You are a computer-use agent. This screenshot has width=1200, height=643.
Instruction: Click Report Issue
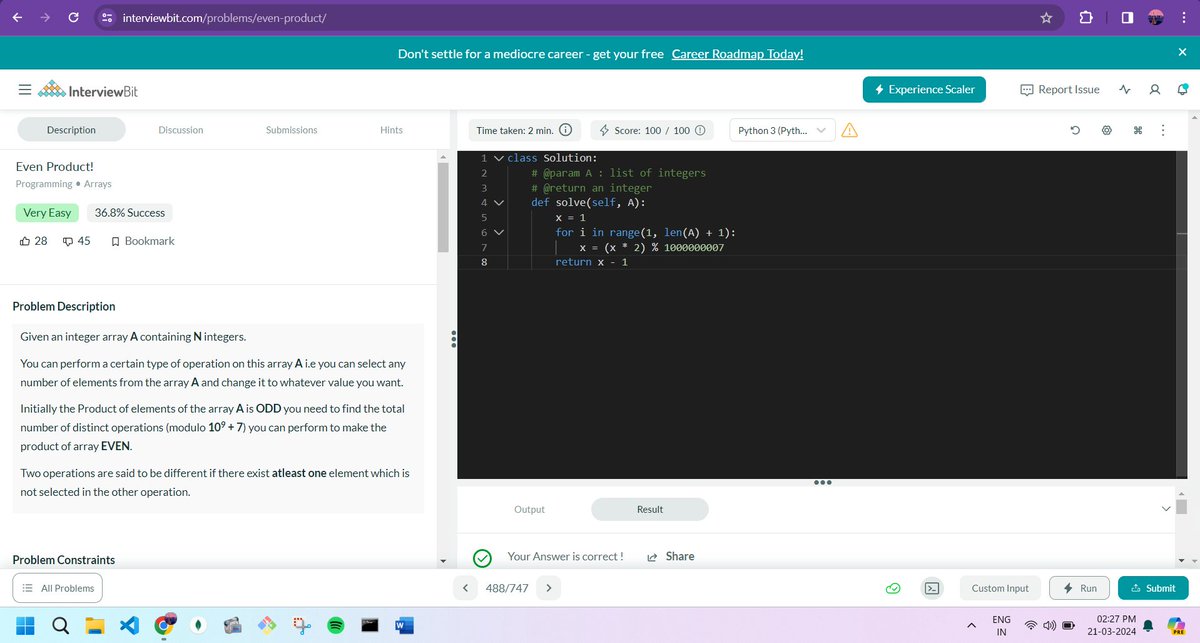pyautogui.click(x=1060, y=89)
